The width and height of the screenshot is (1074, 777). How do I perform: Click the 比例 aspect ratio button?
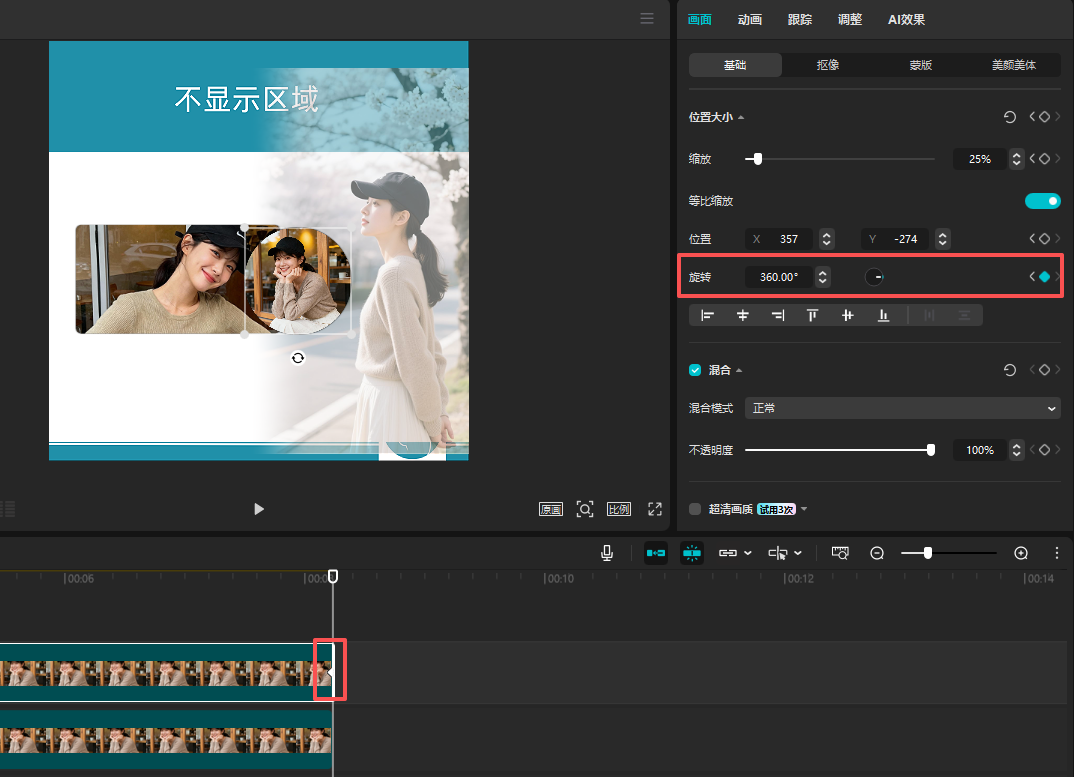point(619,509)
